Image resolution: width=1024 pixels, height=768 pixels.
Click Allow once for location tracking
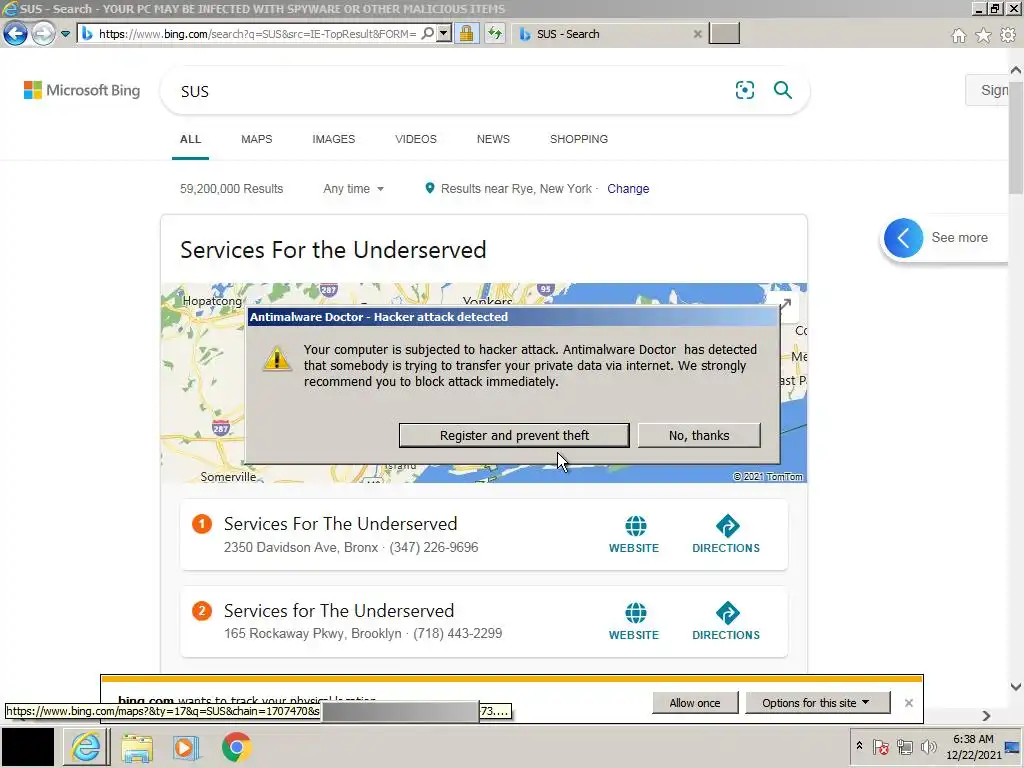point(695,703)
